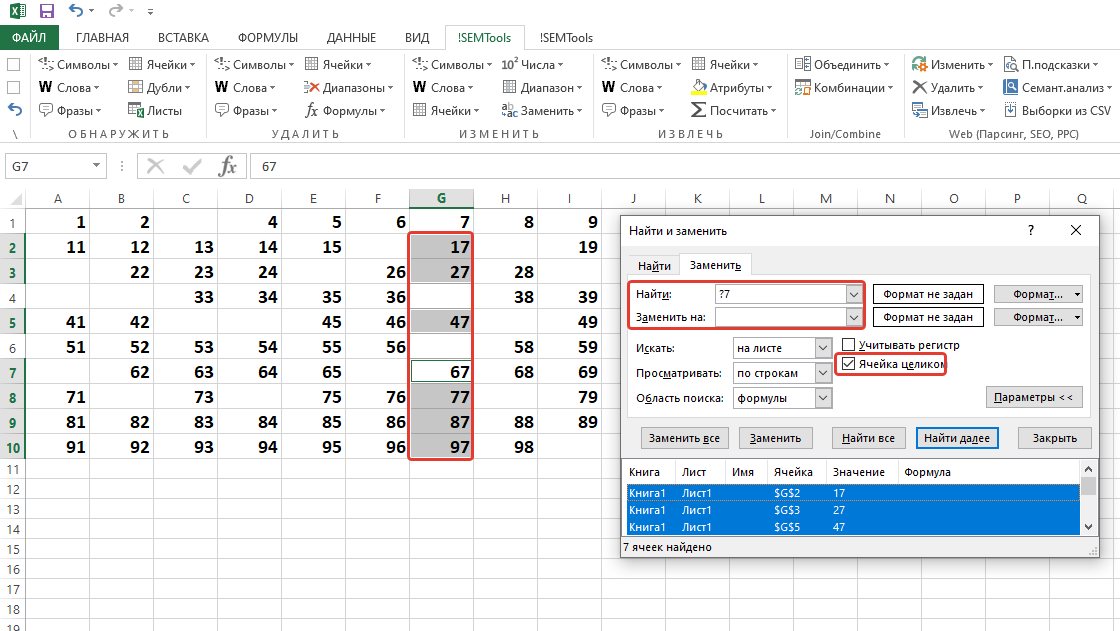Click the Заменить все button
Screen dimensions: 1120x631
(x=684, y=438)
